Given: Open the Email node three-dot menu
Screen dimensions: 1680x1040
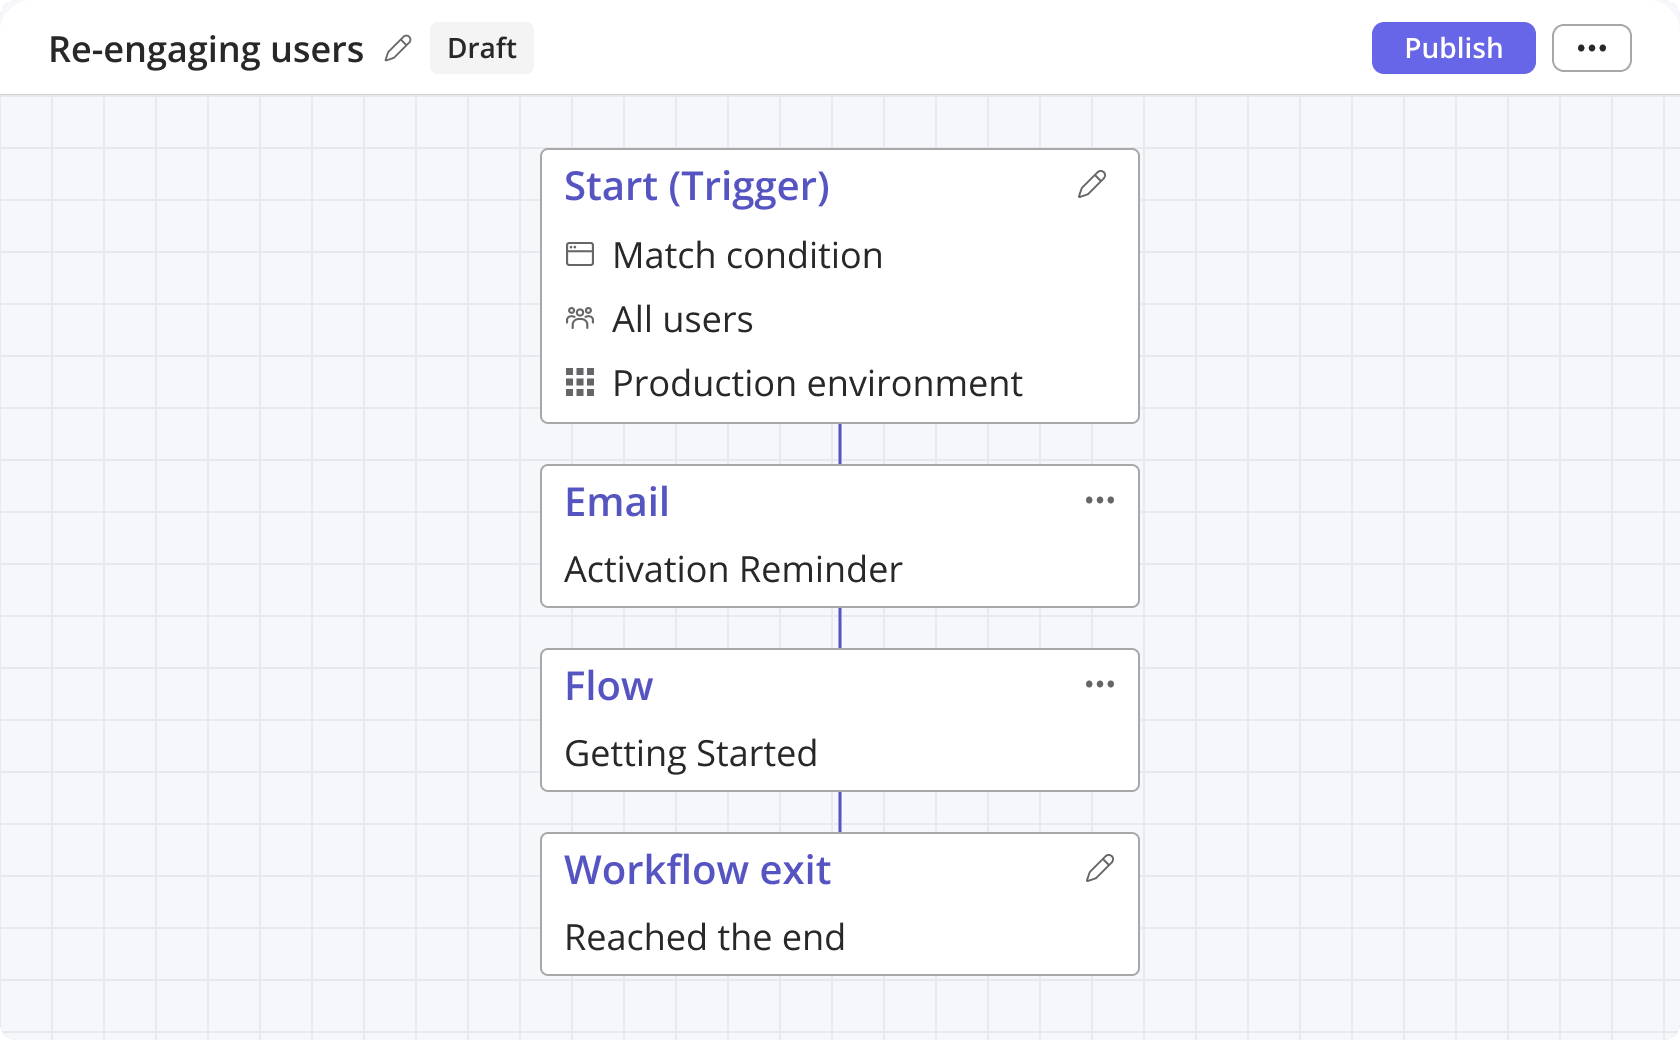Looking at the screenshot, I should [x=1100, y=500].
